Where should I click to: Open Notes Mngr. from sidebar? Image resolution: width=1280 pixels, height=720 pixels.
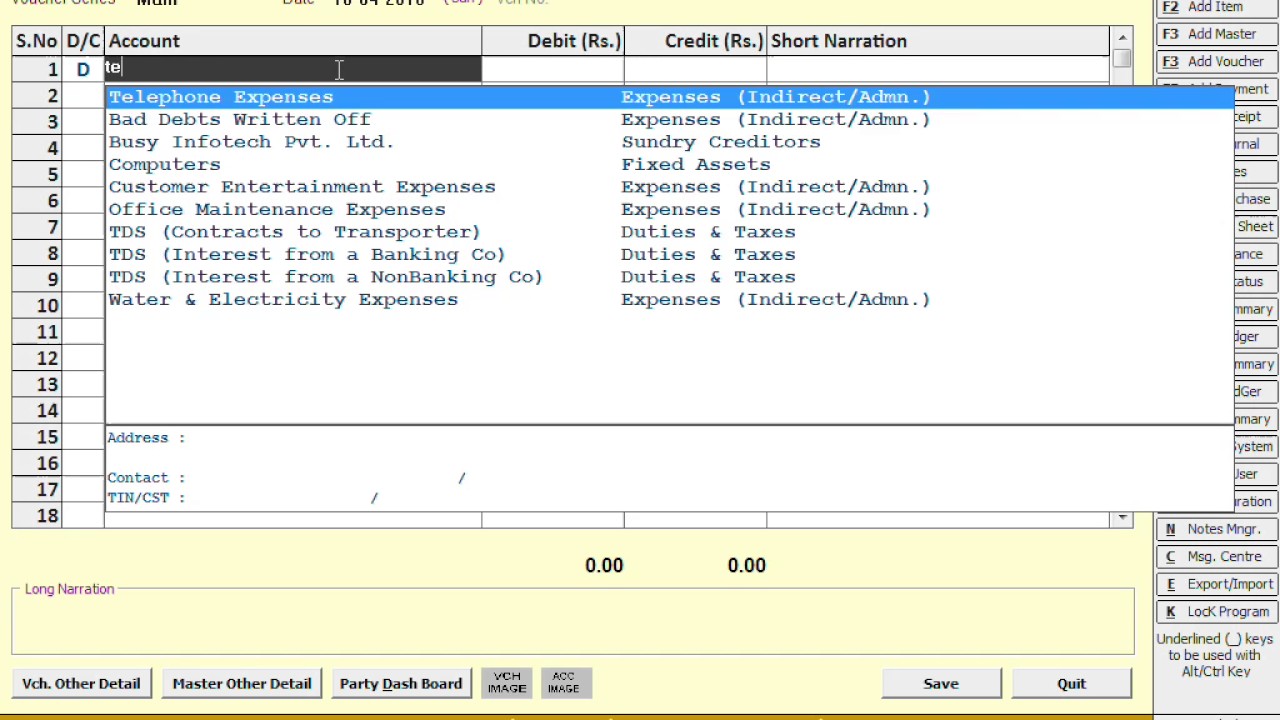click(x=1216, y=529)
